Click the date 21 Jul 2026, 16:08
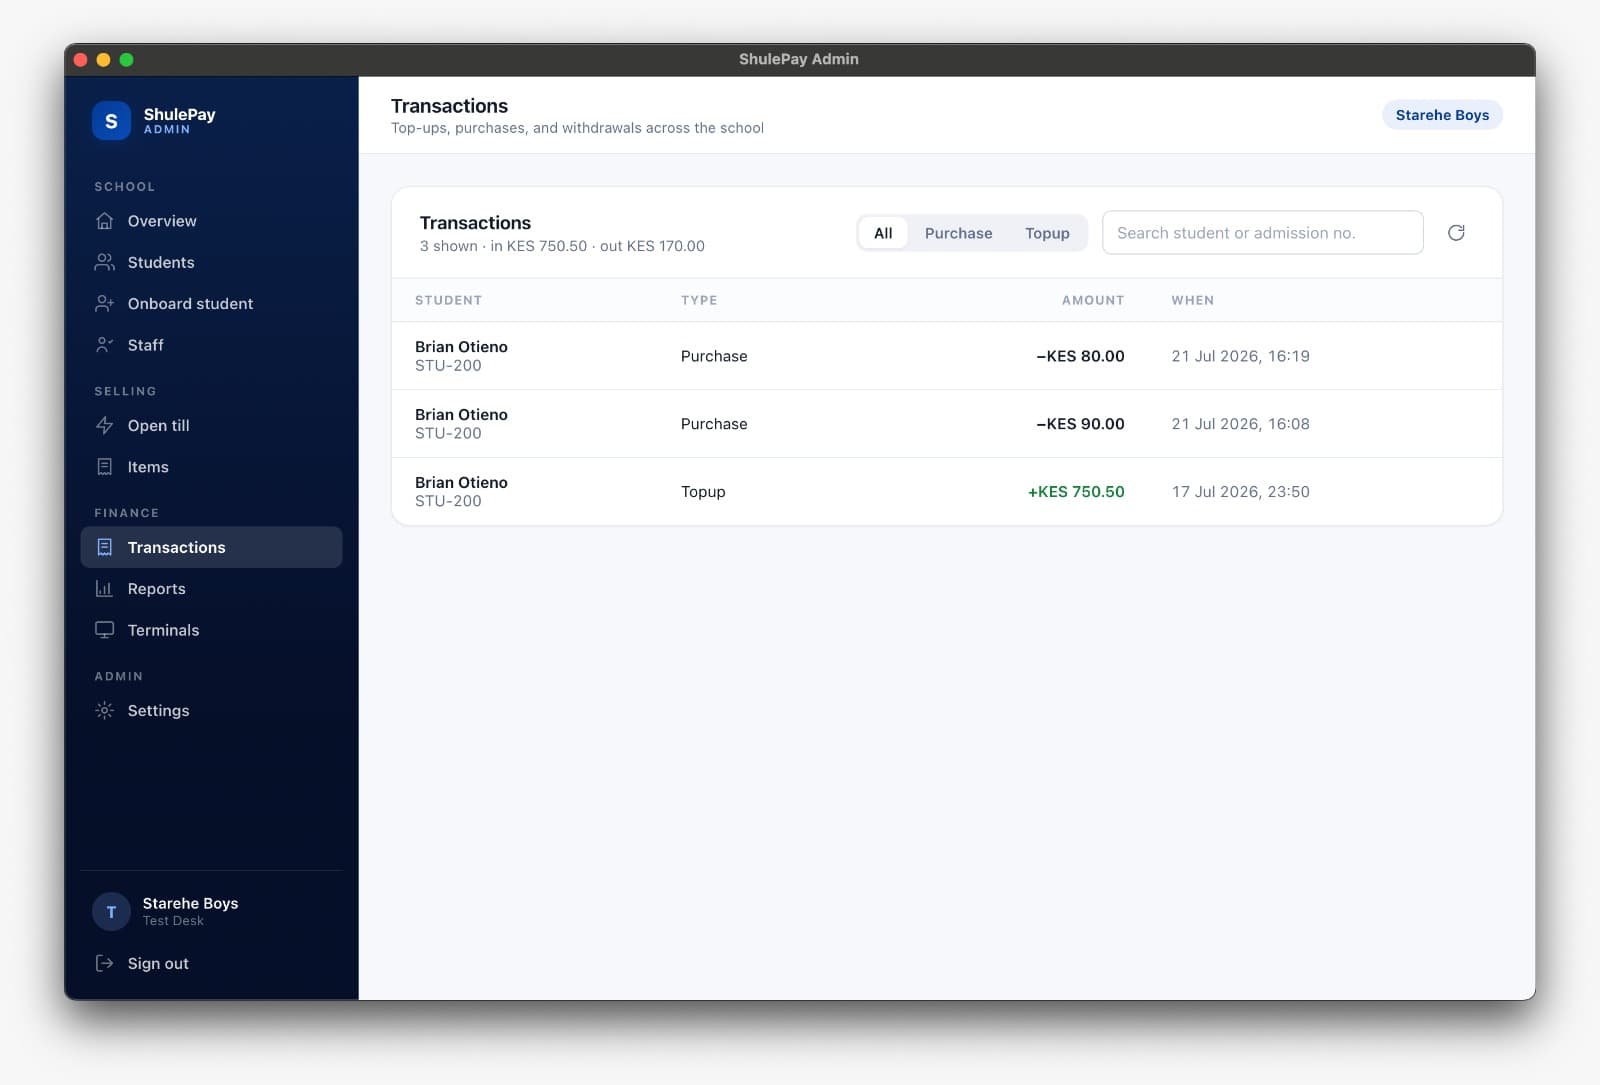Viewport: 1600px width, 1085px height. (x=1240, y=424)
